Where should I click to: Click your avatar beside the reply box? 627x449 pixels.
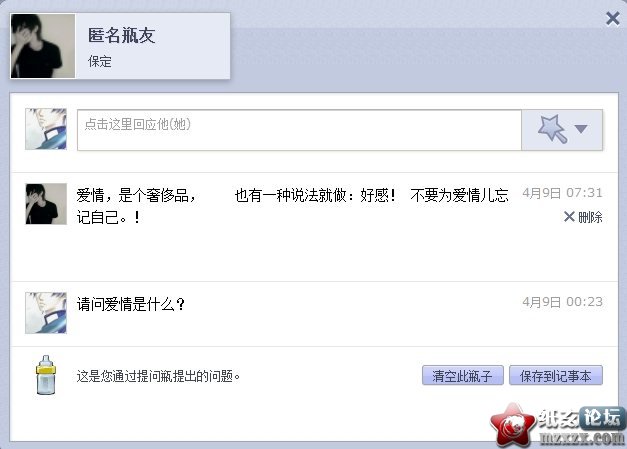click(x=46, y=129)
